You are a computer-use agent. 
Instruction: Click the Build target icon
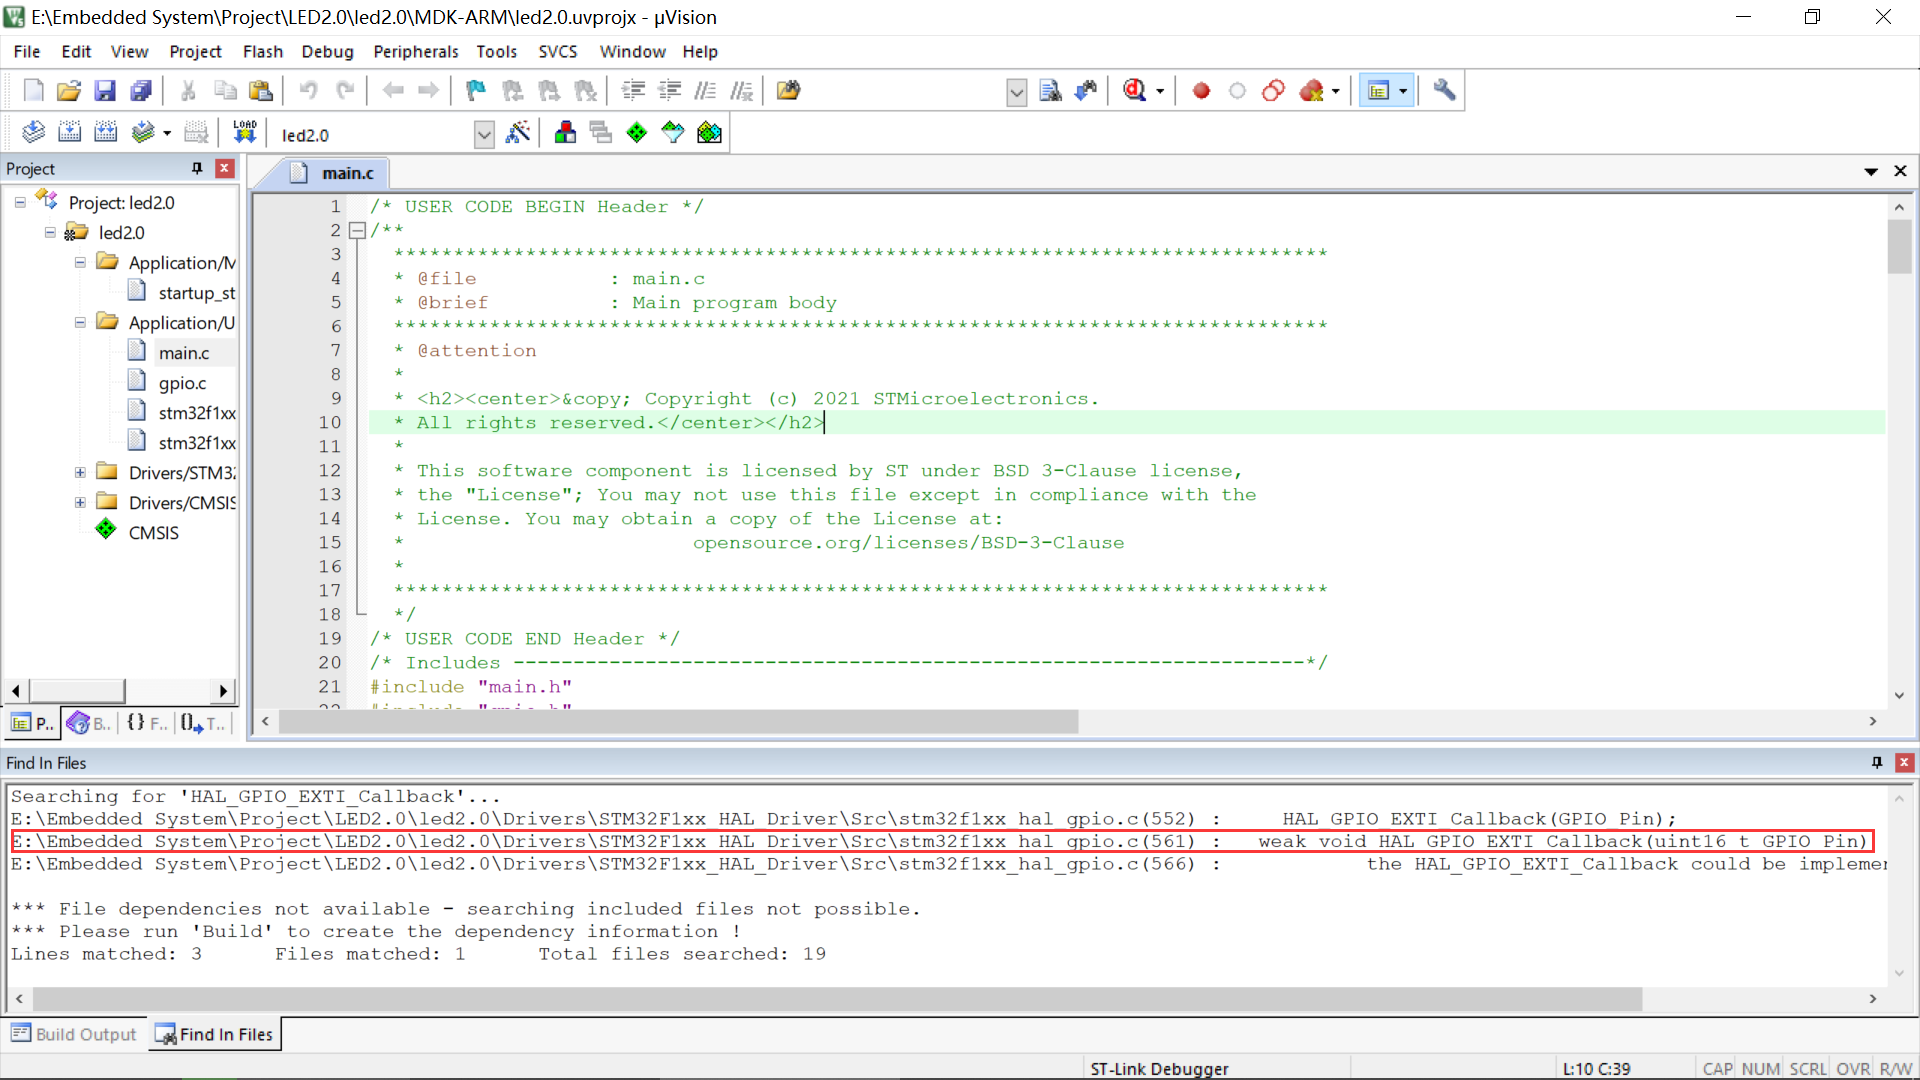[69, 133]
